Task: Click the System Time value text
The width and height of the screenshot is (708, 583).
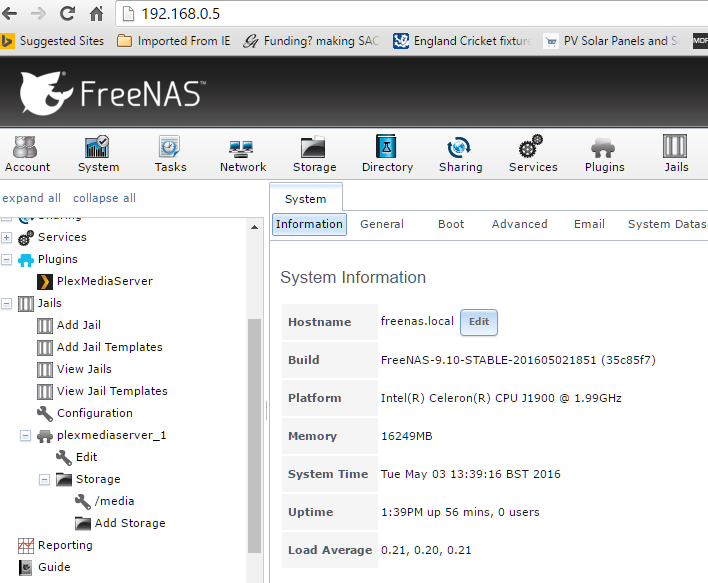Action: 470,474
